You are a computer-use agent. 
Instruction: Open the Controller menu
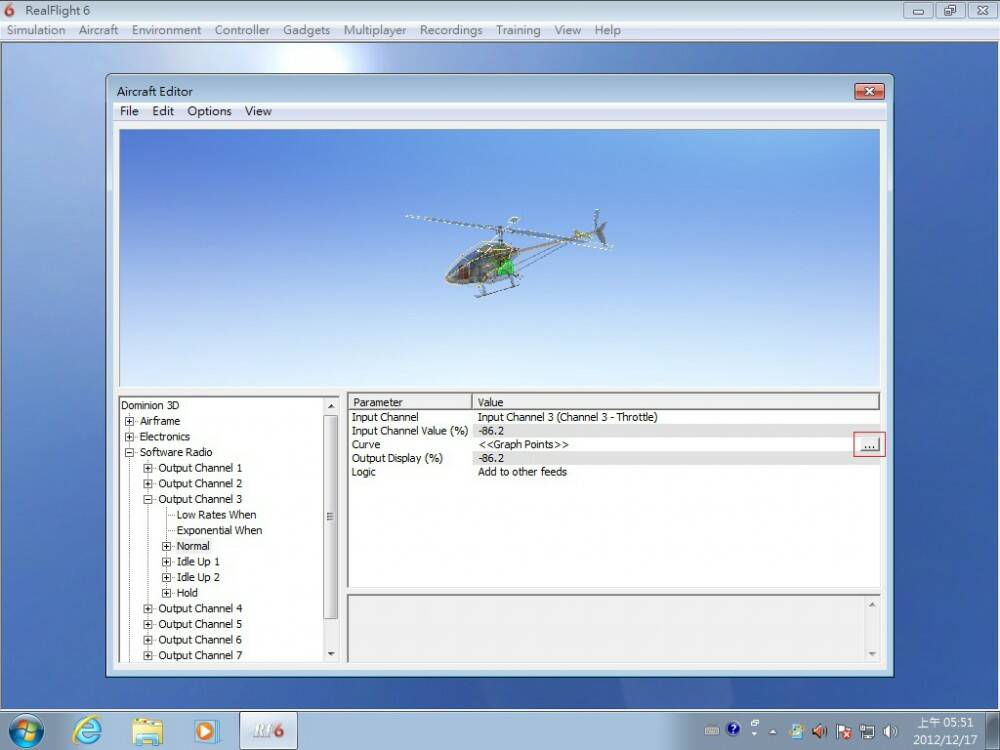pos(242,30)
